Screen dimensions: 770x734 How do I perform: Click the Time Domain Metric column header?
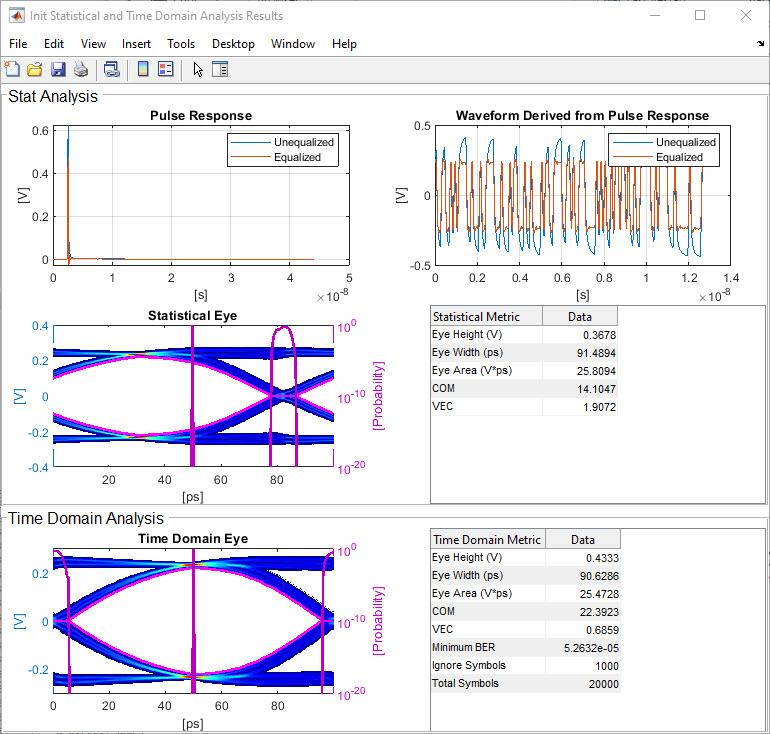tap(487, 539)
